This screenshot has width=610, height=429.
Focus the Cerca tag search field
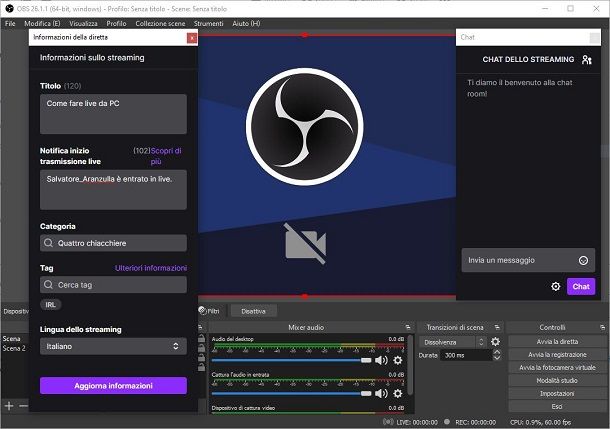pyautogui.click(x=113, y=285)
